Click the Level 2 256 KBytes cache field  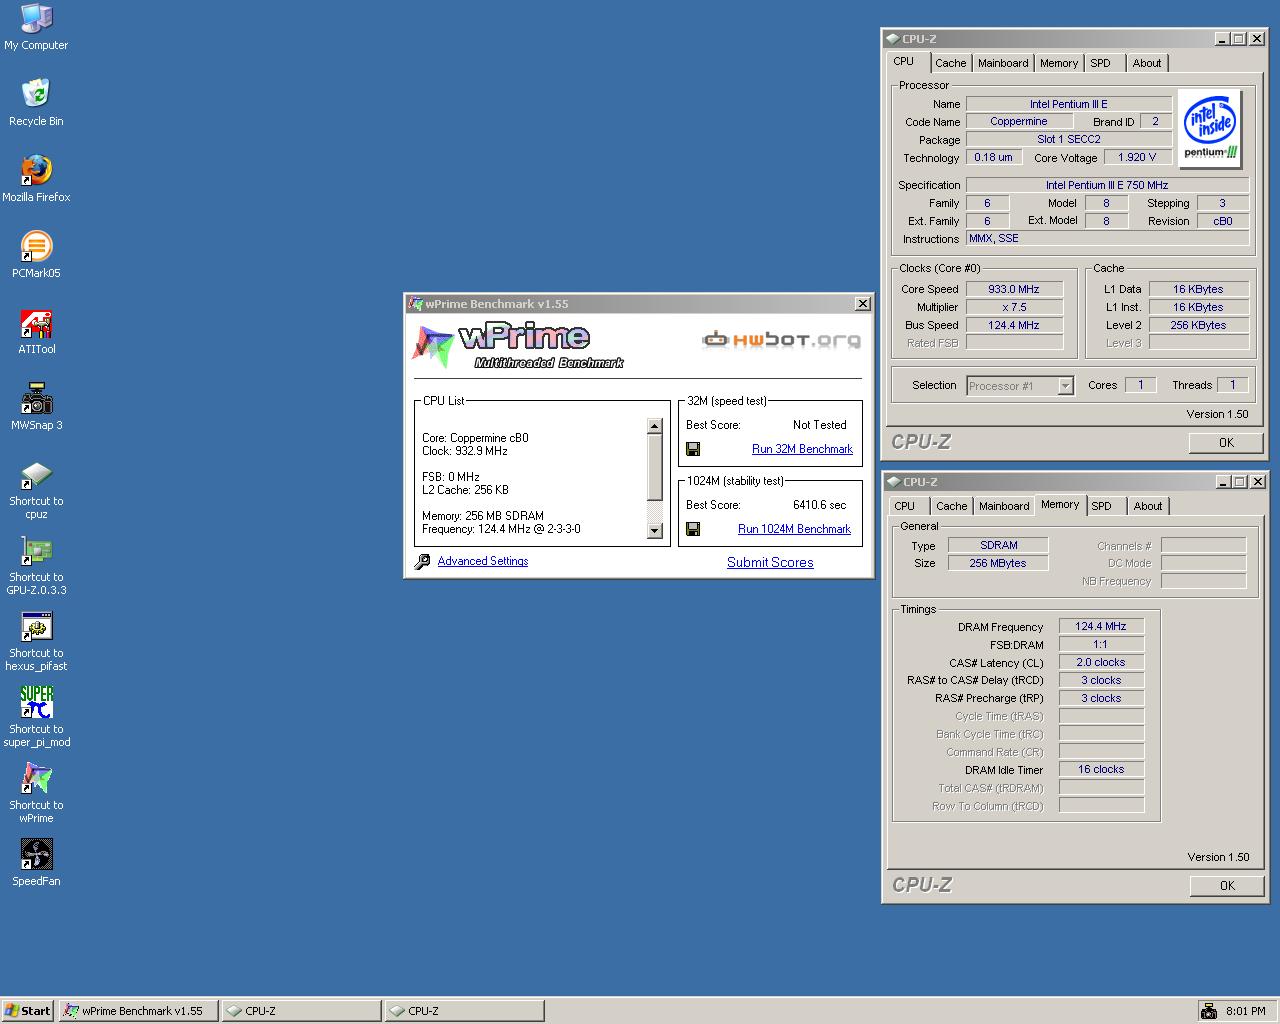click(1198, 325)
